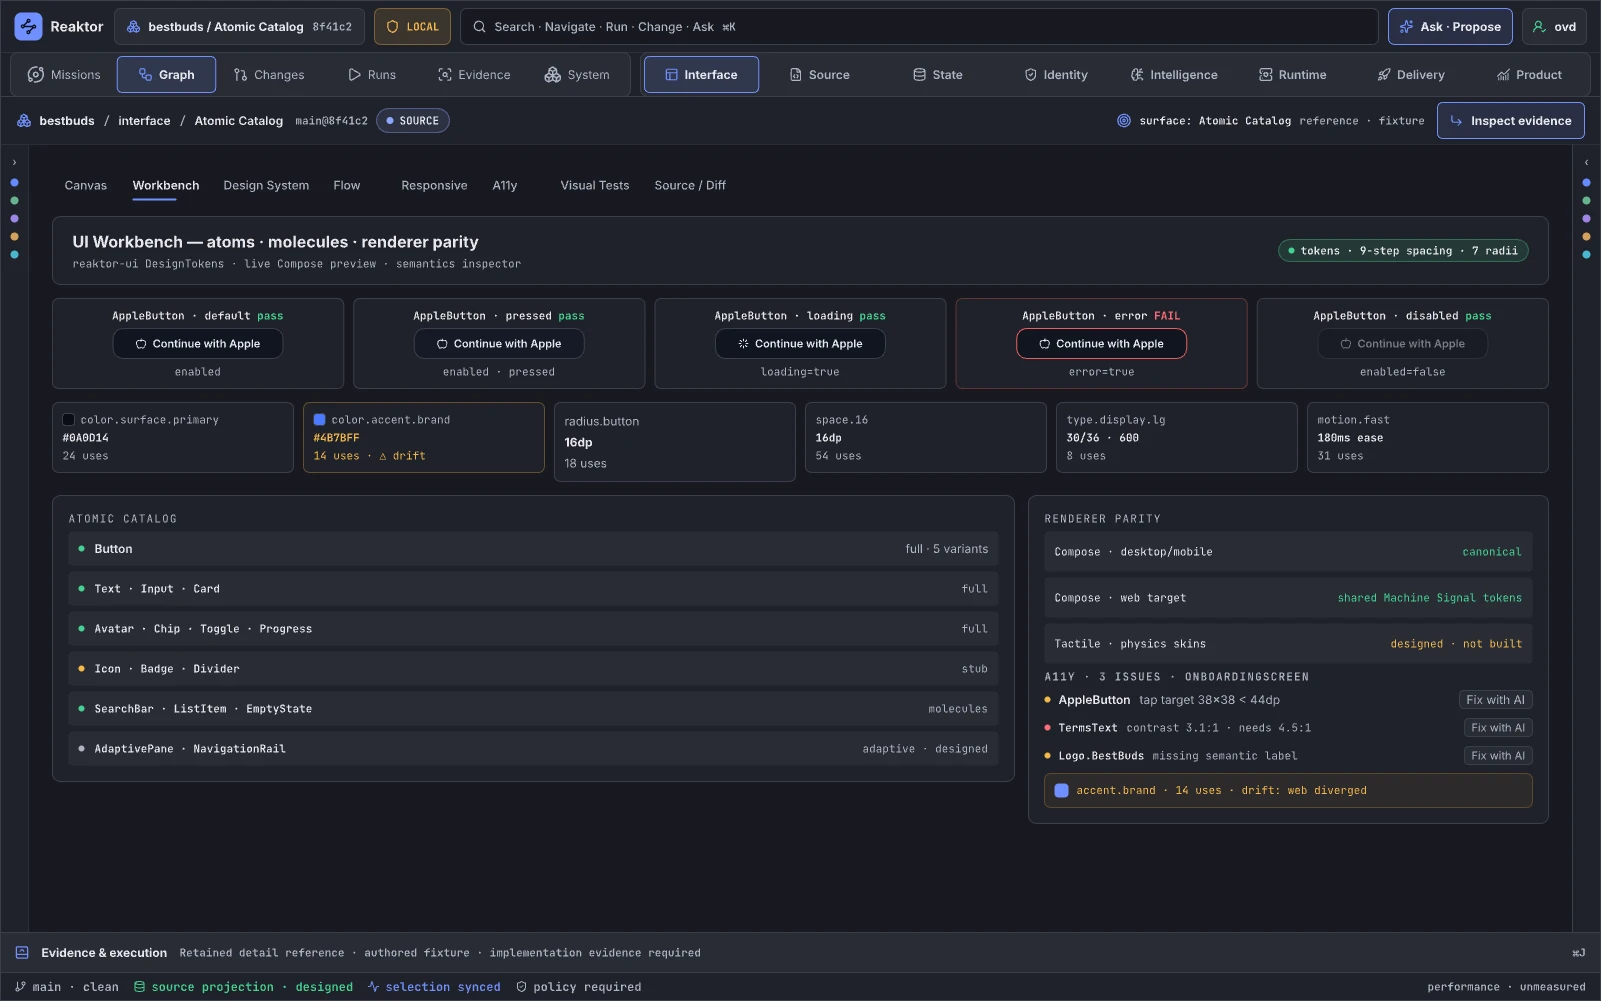Click the bestbuds breadcrumb workspace icon
This screenshot has height=1001, width=1601.
tap(24, 121)
